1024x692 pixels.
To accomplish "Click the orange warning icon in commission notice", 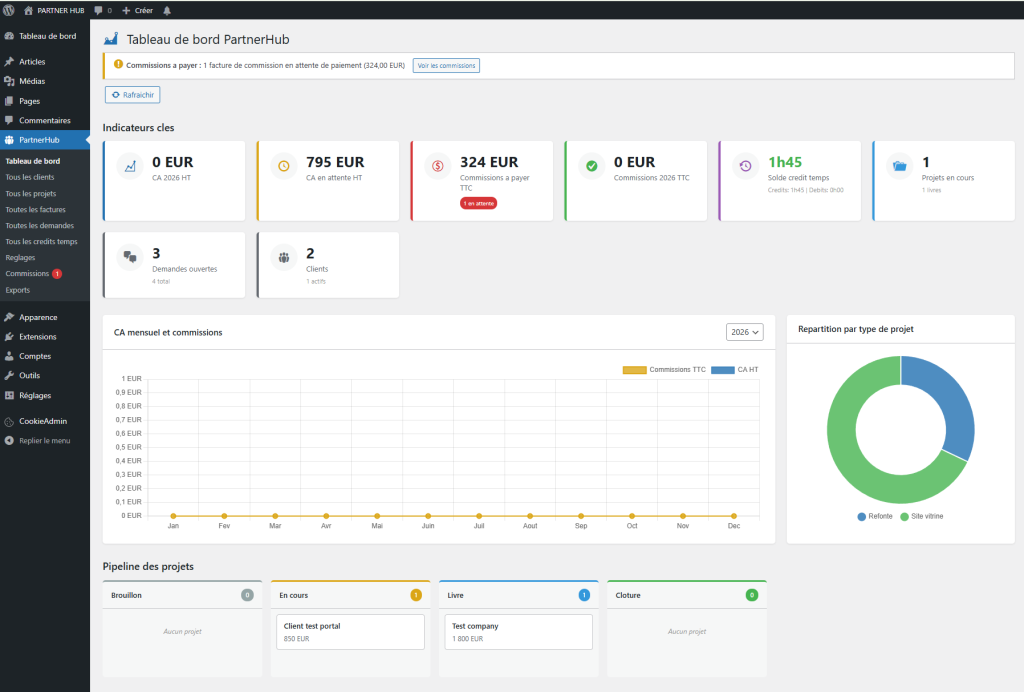I will [118, 65].
